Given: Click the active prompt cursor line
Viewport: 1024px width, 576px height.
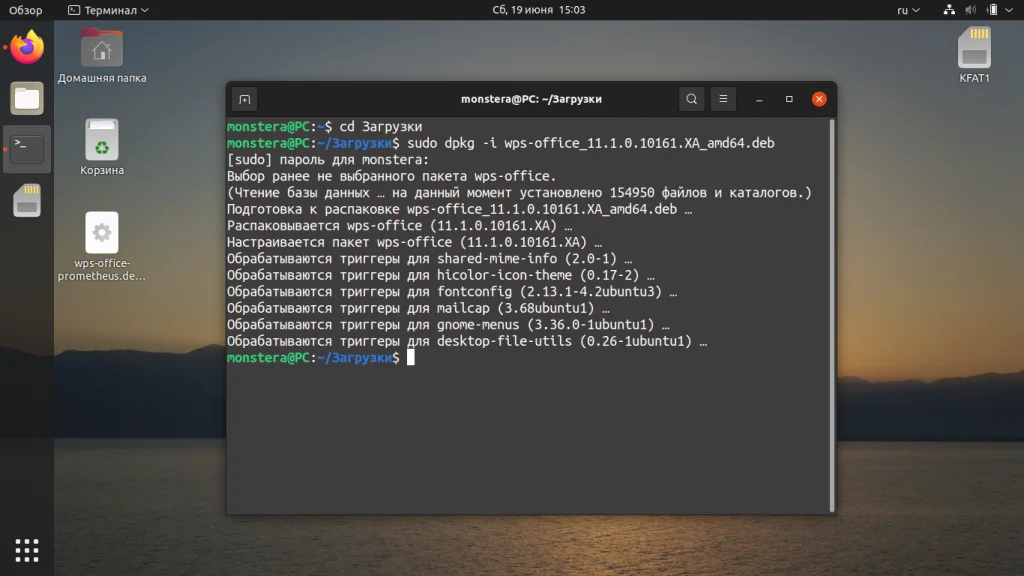Looking at the screenshot, I should click(321, 358).
